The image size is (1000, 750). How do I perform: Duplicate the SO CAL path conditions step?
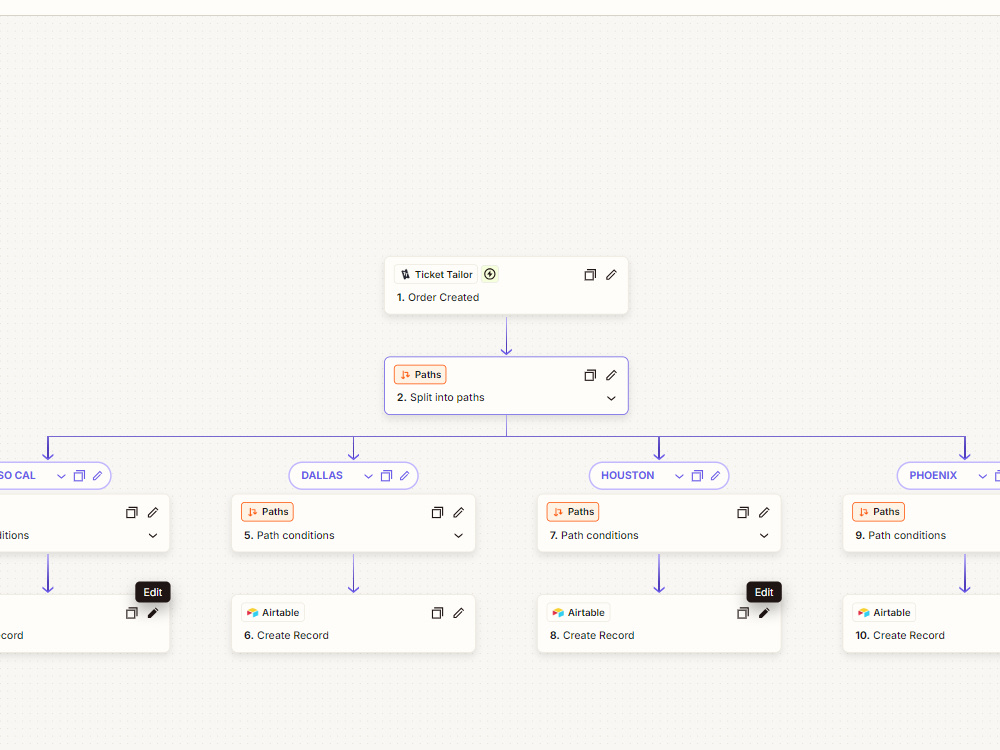click(131, 513)
